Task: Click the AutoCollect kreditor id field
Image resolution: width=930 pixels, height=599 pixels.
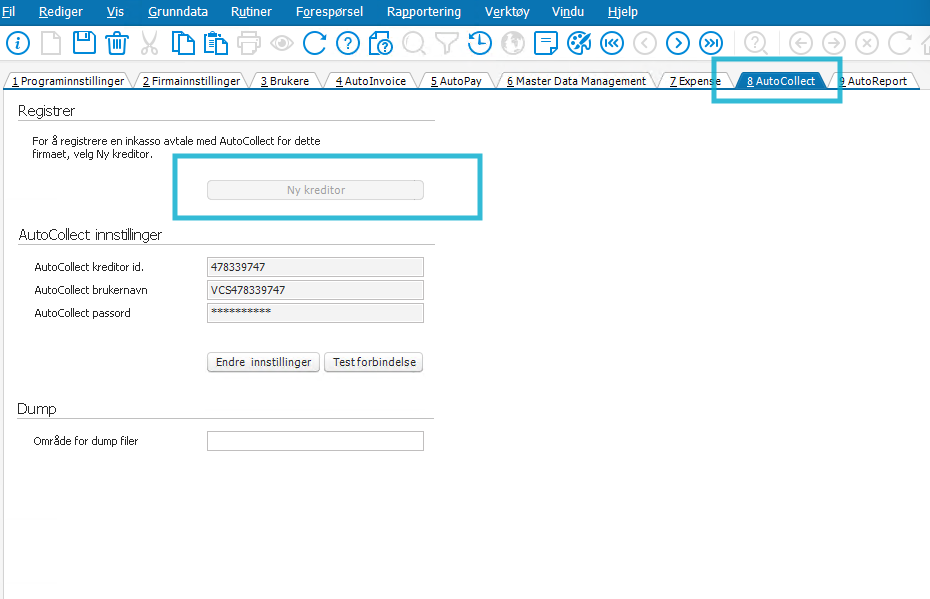Action: [316, 267]
